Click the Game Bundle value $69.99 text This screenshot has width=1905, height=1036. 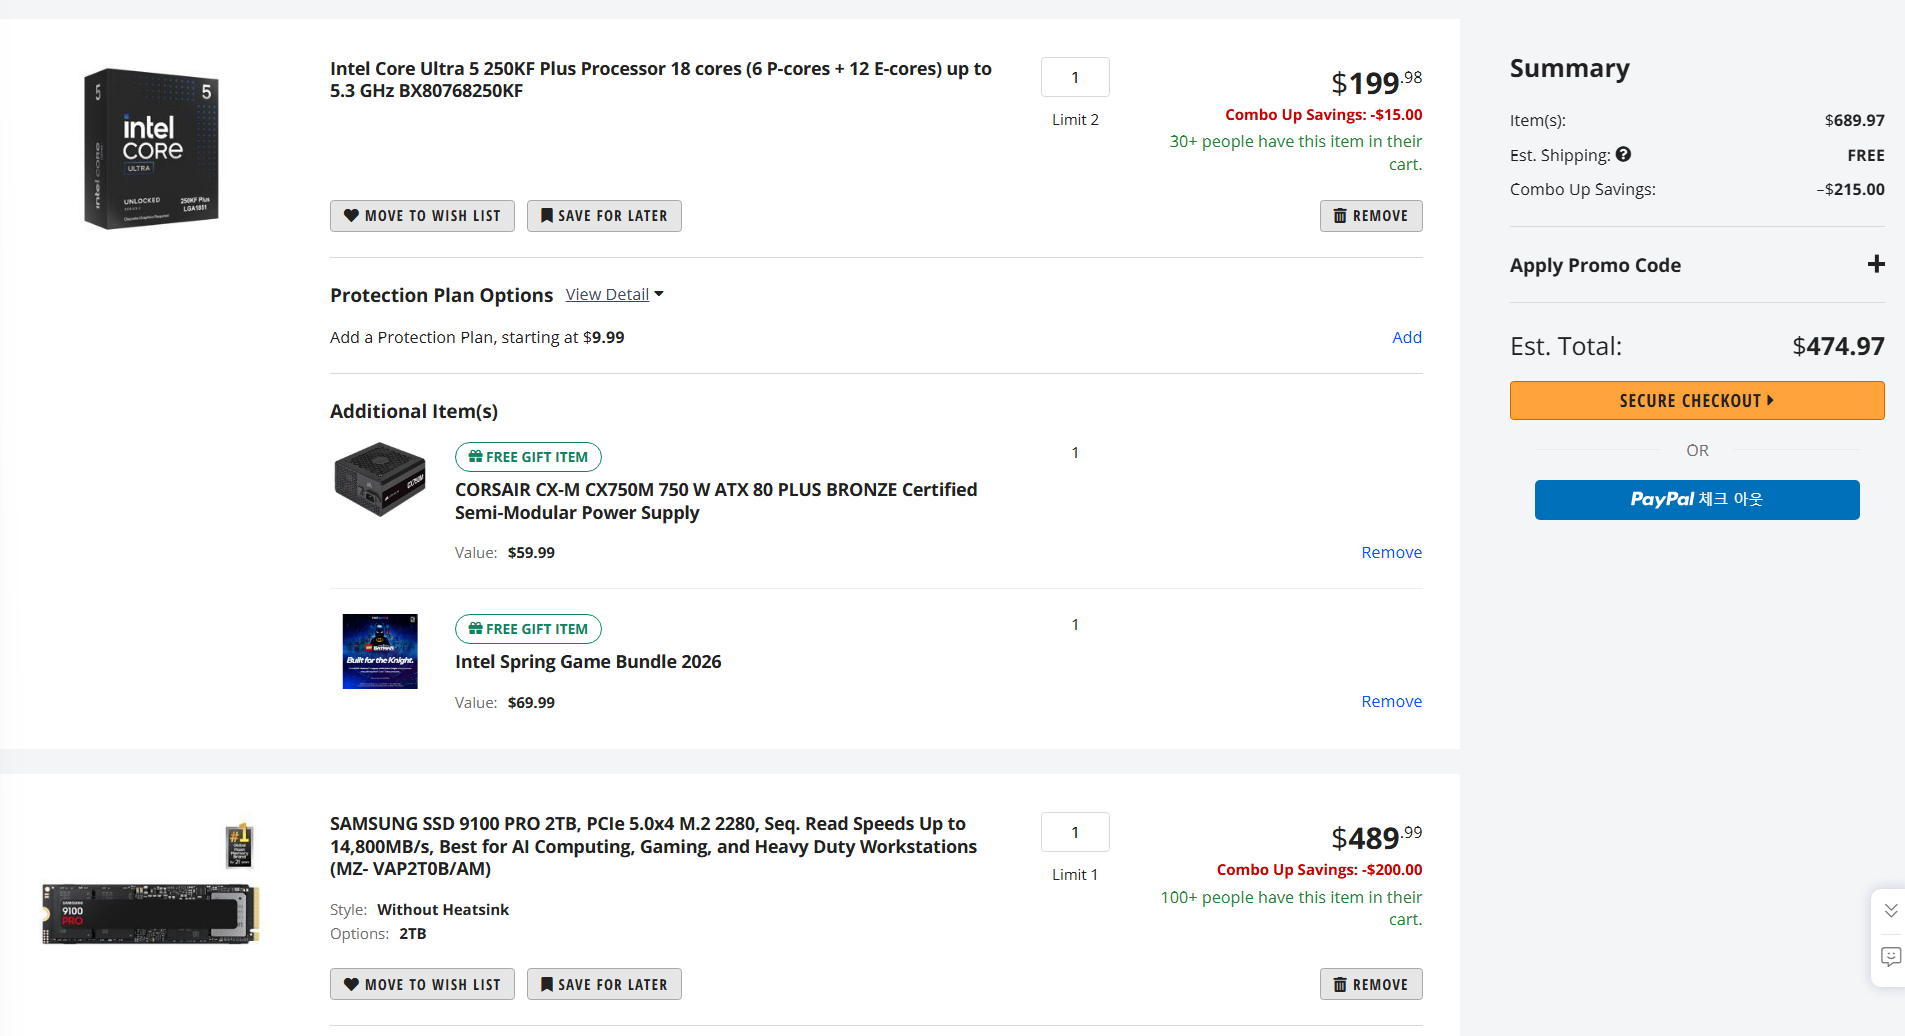point(531,702)
